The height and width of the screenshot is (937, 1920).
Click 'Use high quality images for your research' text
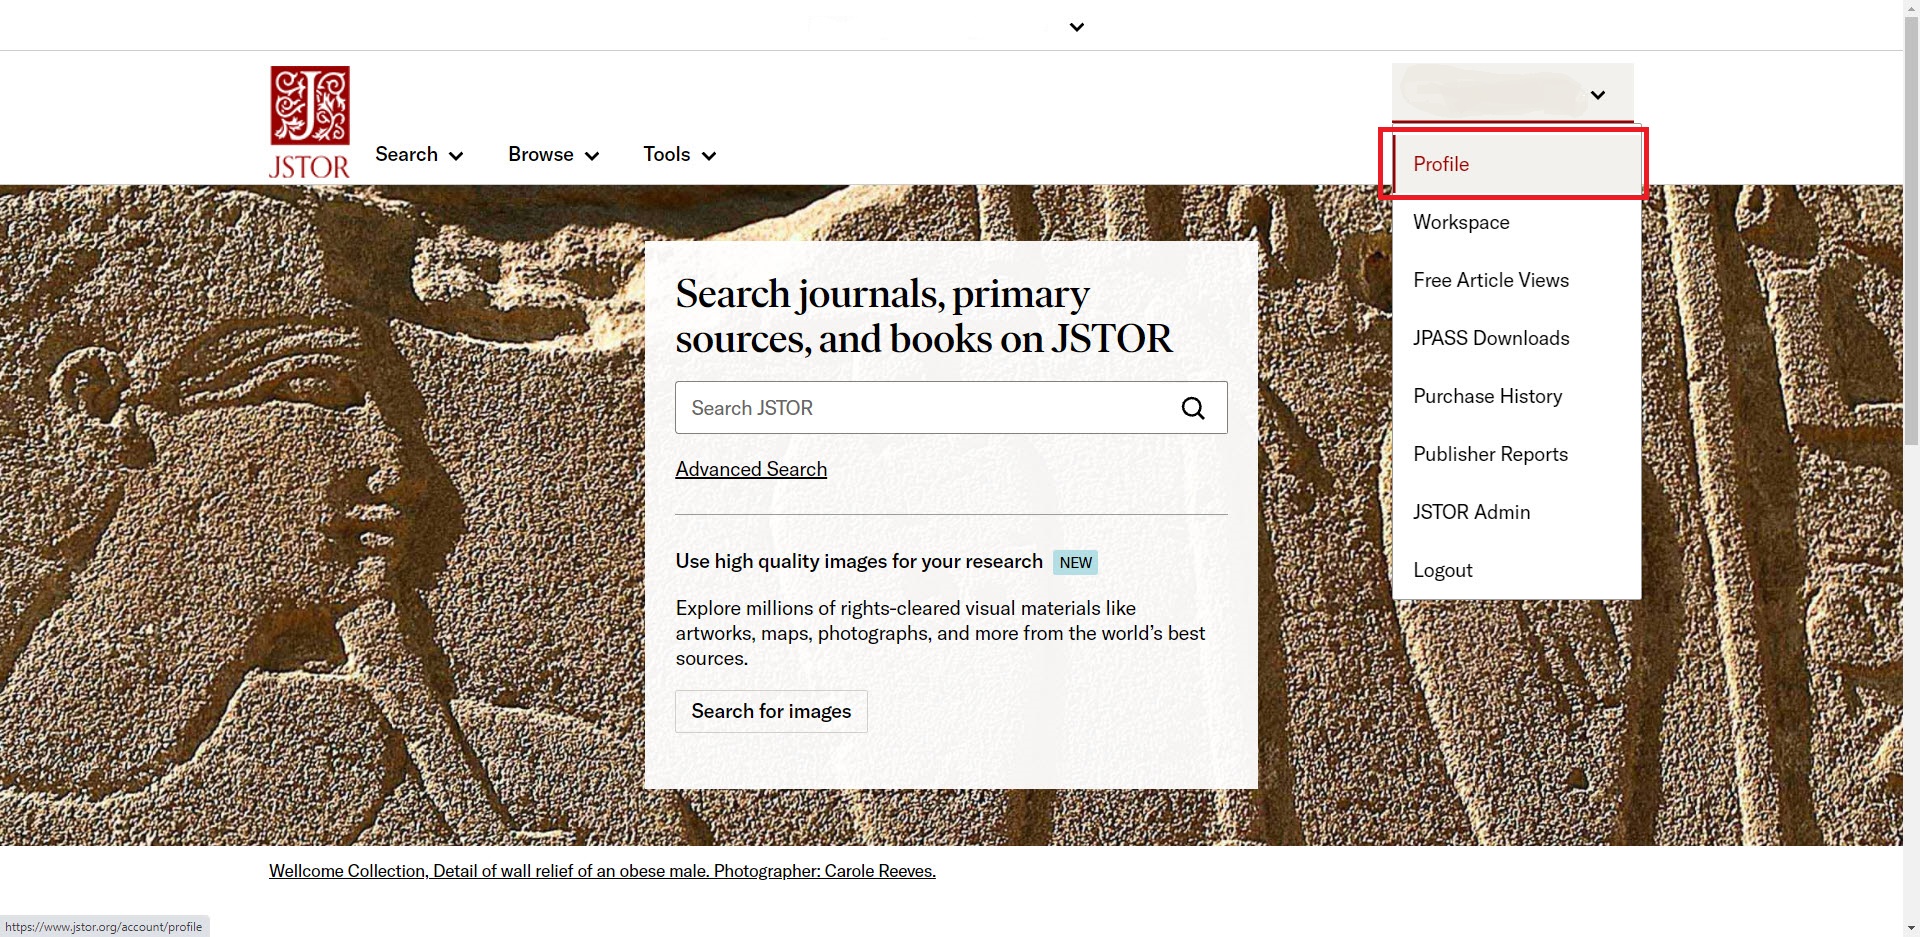pos(859,561)
